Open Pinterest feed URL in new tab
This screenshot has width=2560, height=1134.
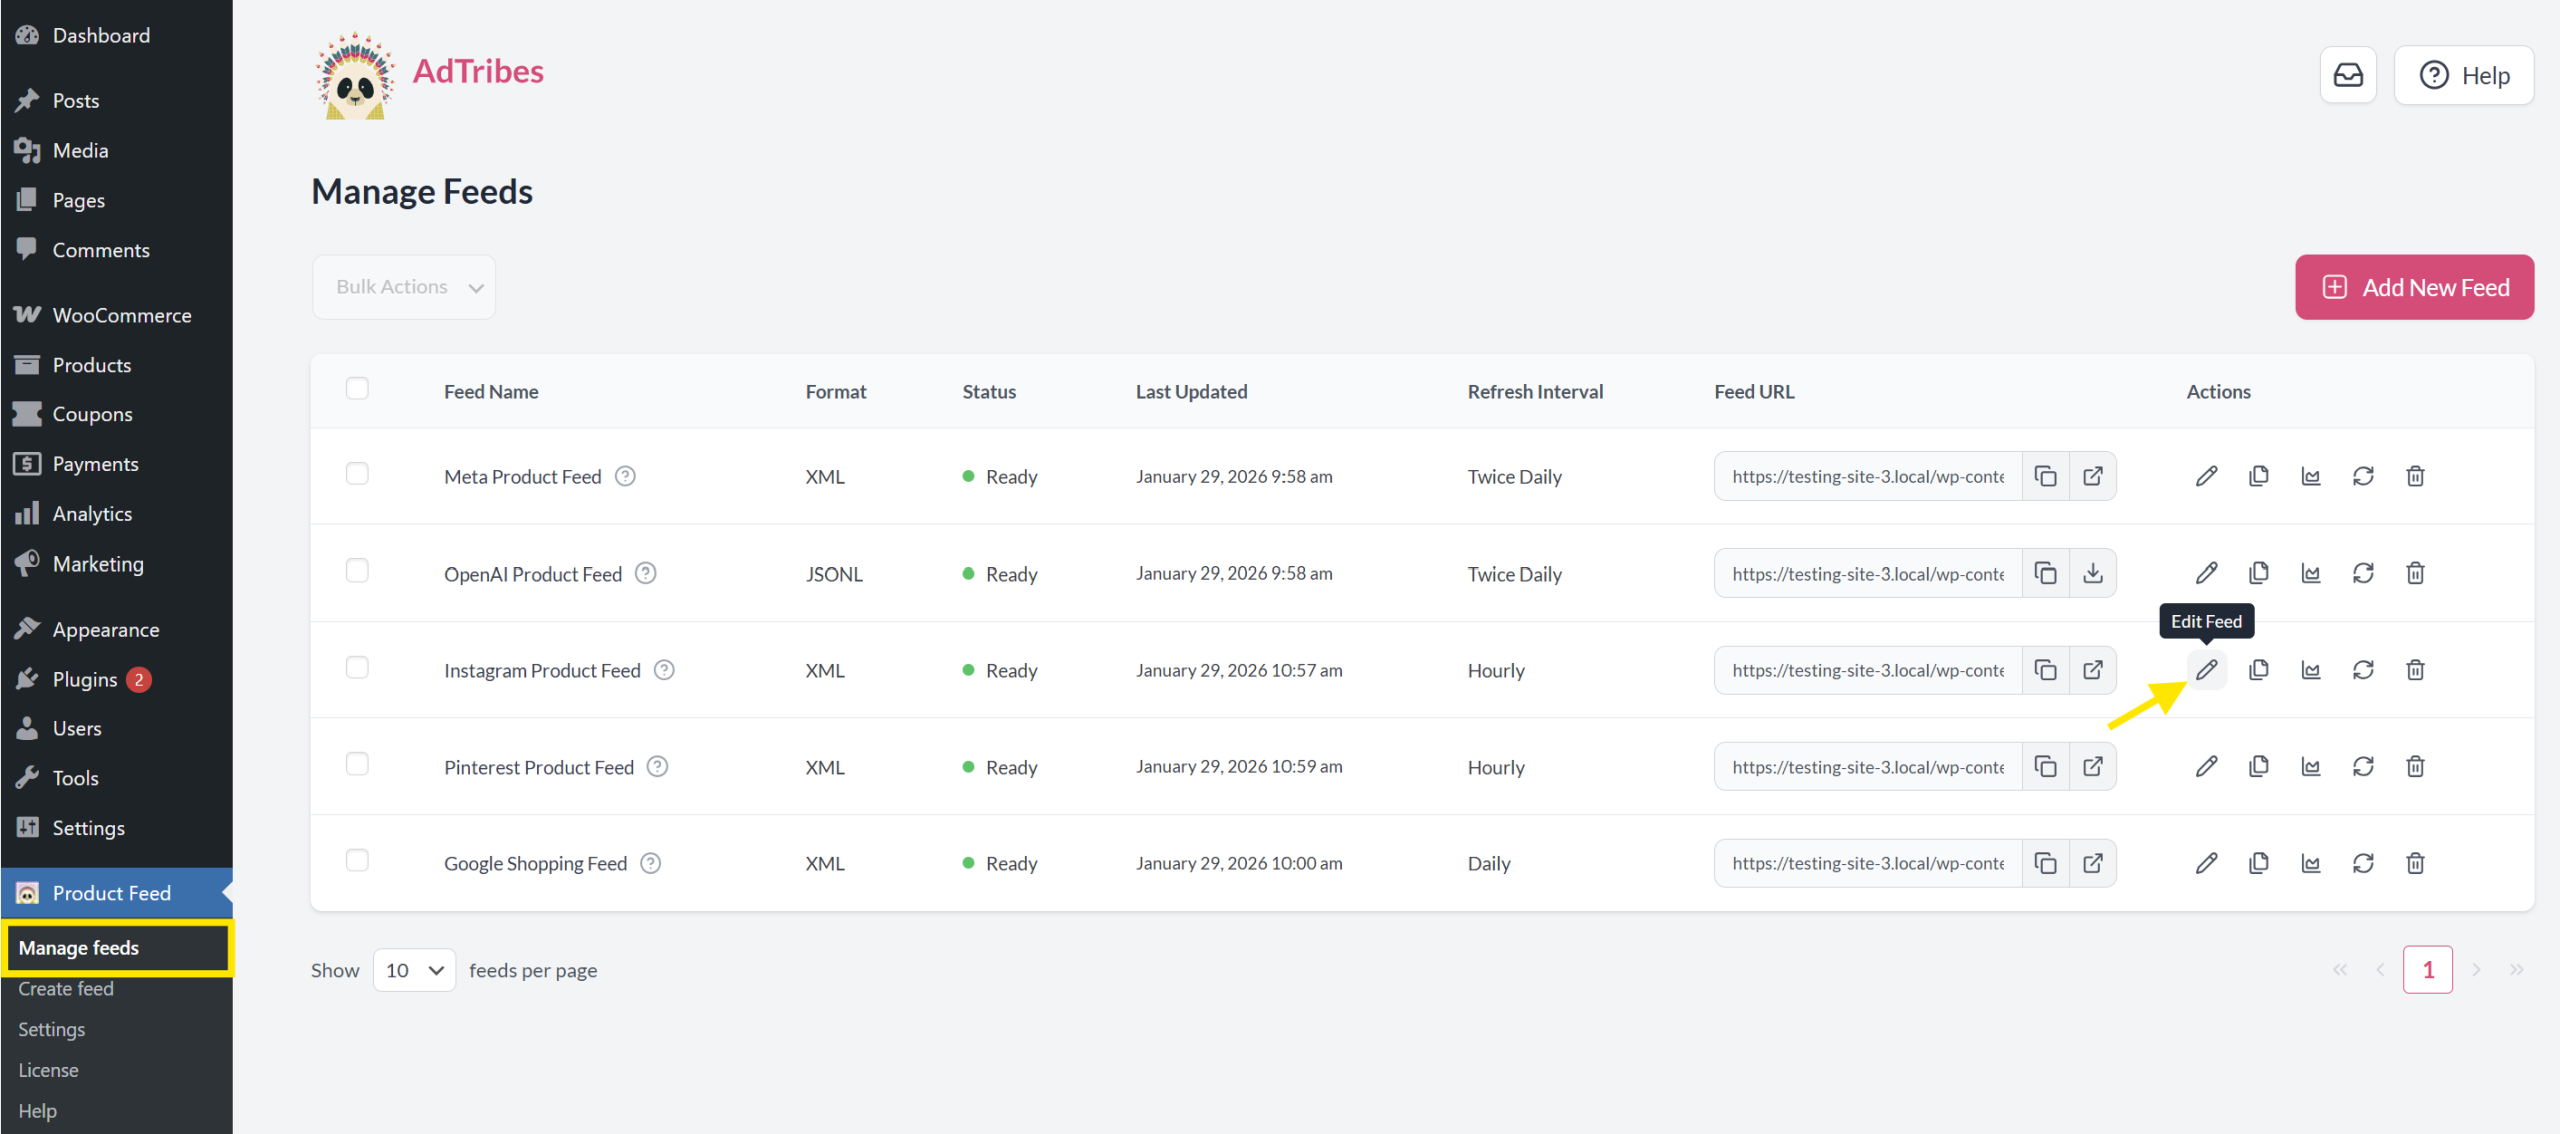click(2093, 767)
